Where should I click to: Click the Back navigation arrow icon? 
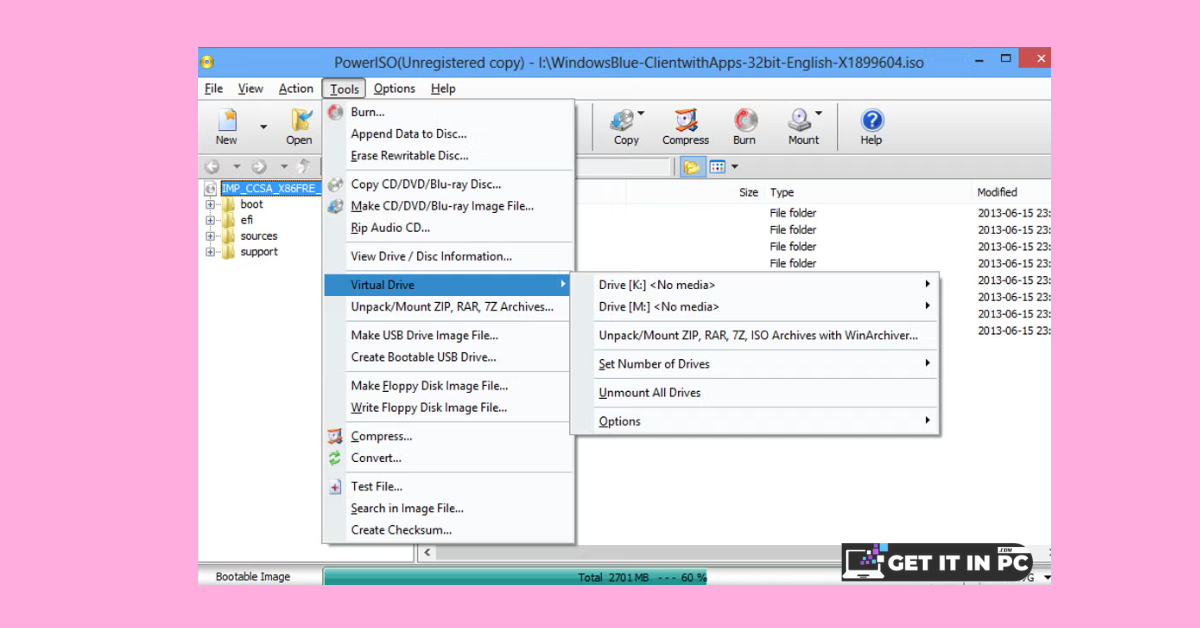[212, 167]
